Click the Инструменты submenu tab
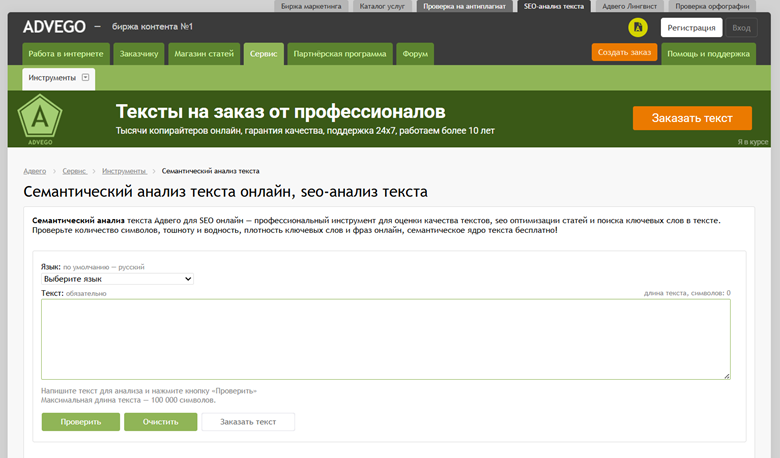This screenshot has width=780, height=458. point(59,78)
